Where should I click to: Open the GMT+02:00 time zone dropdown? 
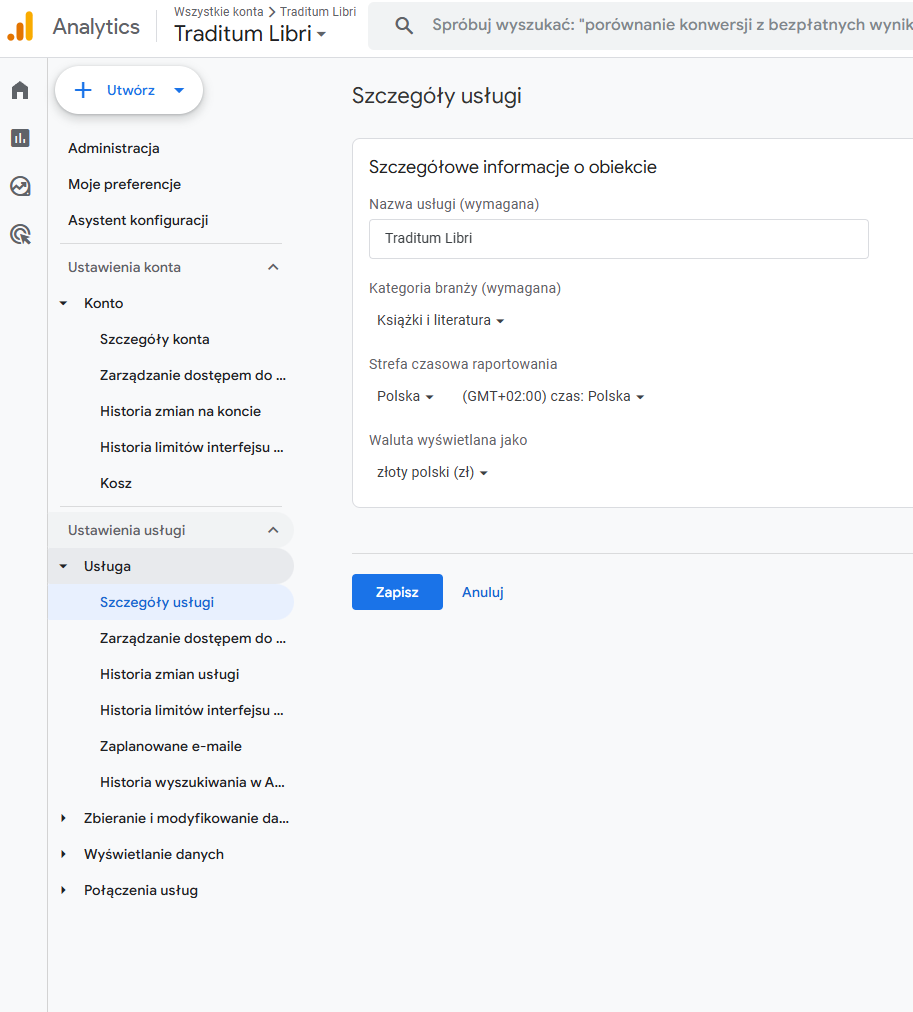pyautogui.click(x=553, y=397)
